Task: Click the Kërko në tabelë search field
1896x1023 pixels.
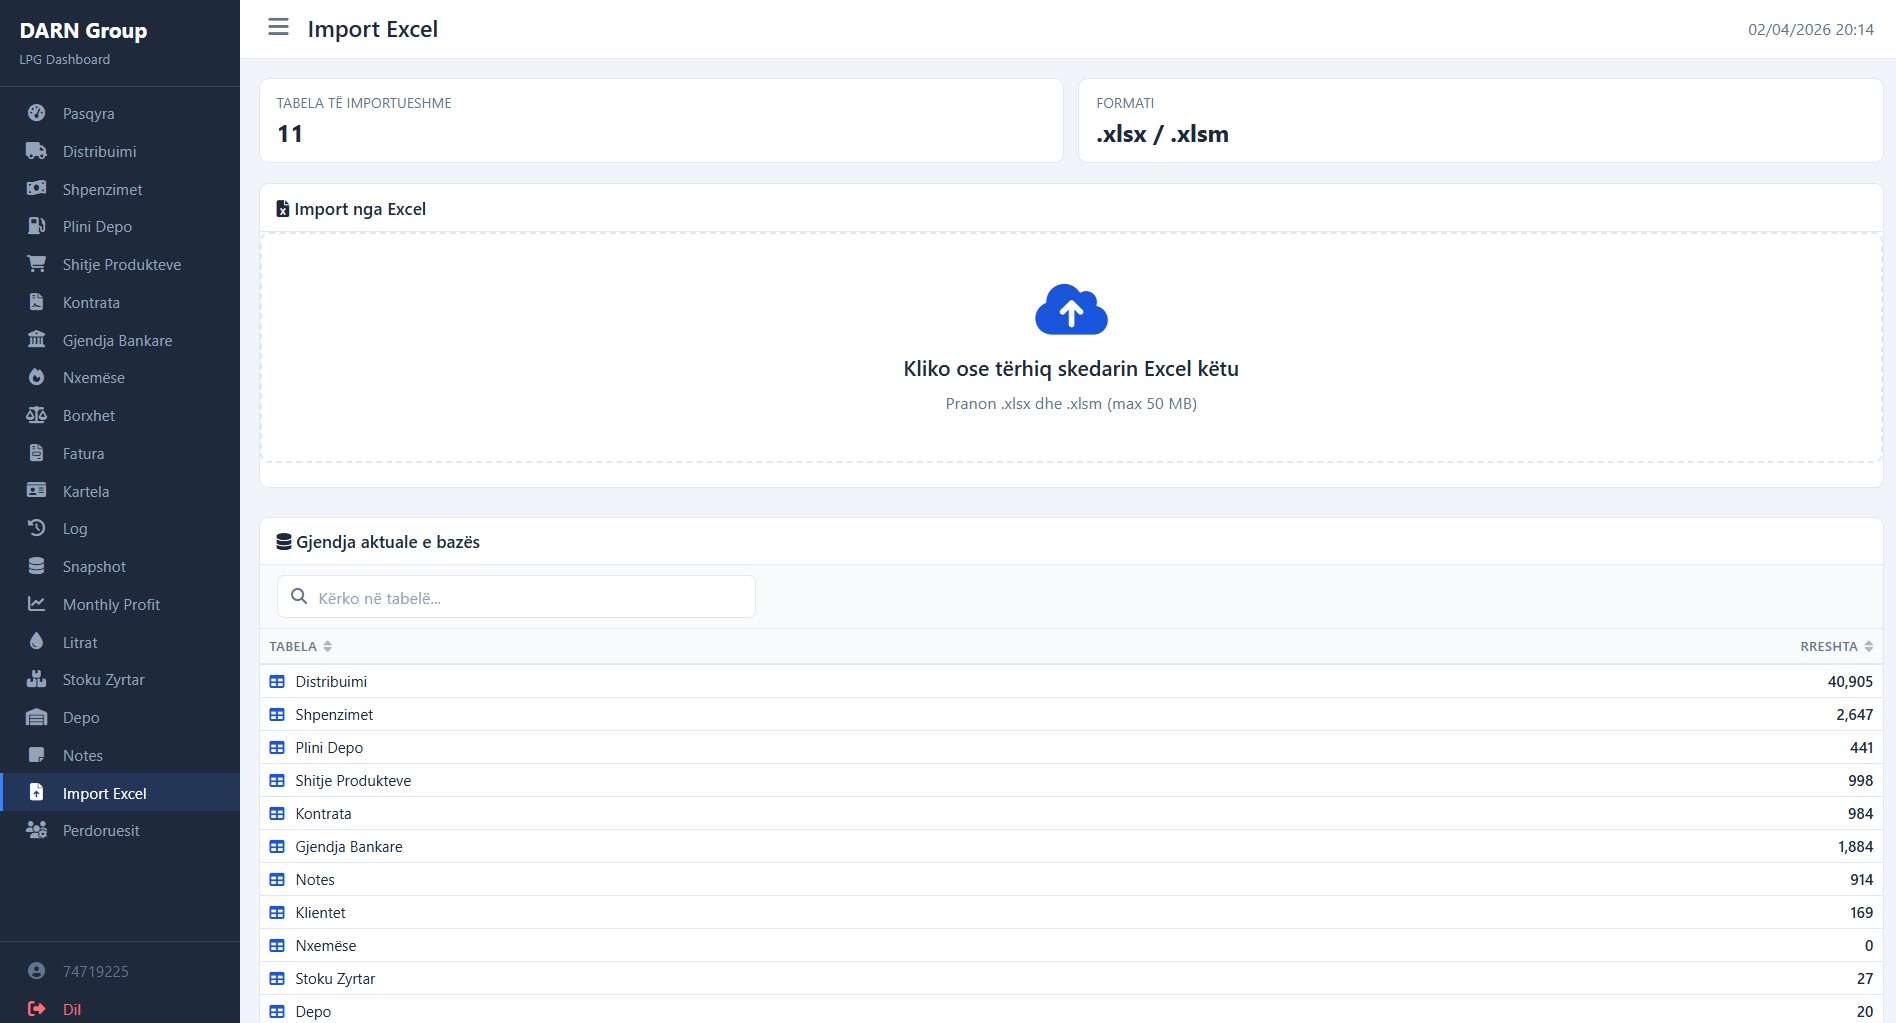Action: pyautogui.click(x=530, y=598)
